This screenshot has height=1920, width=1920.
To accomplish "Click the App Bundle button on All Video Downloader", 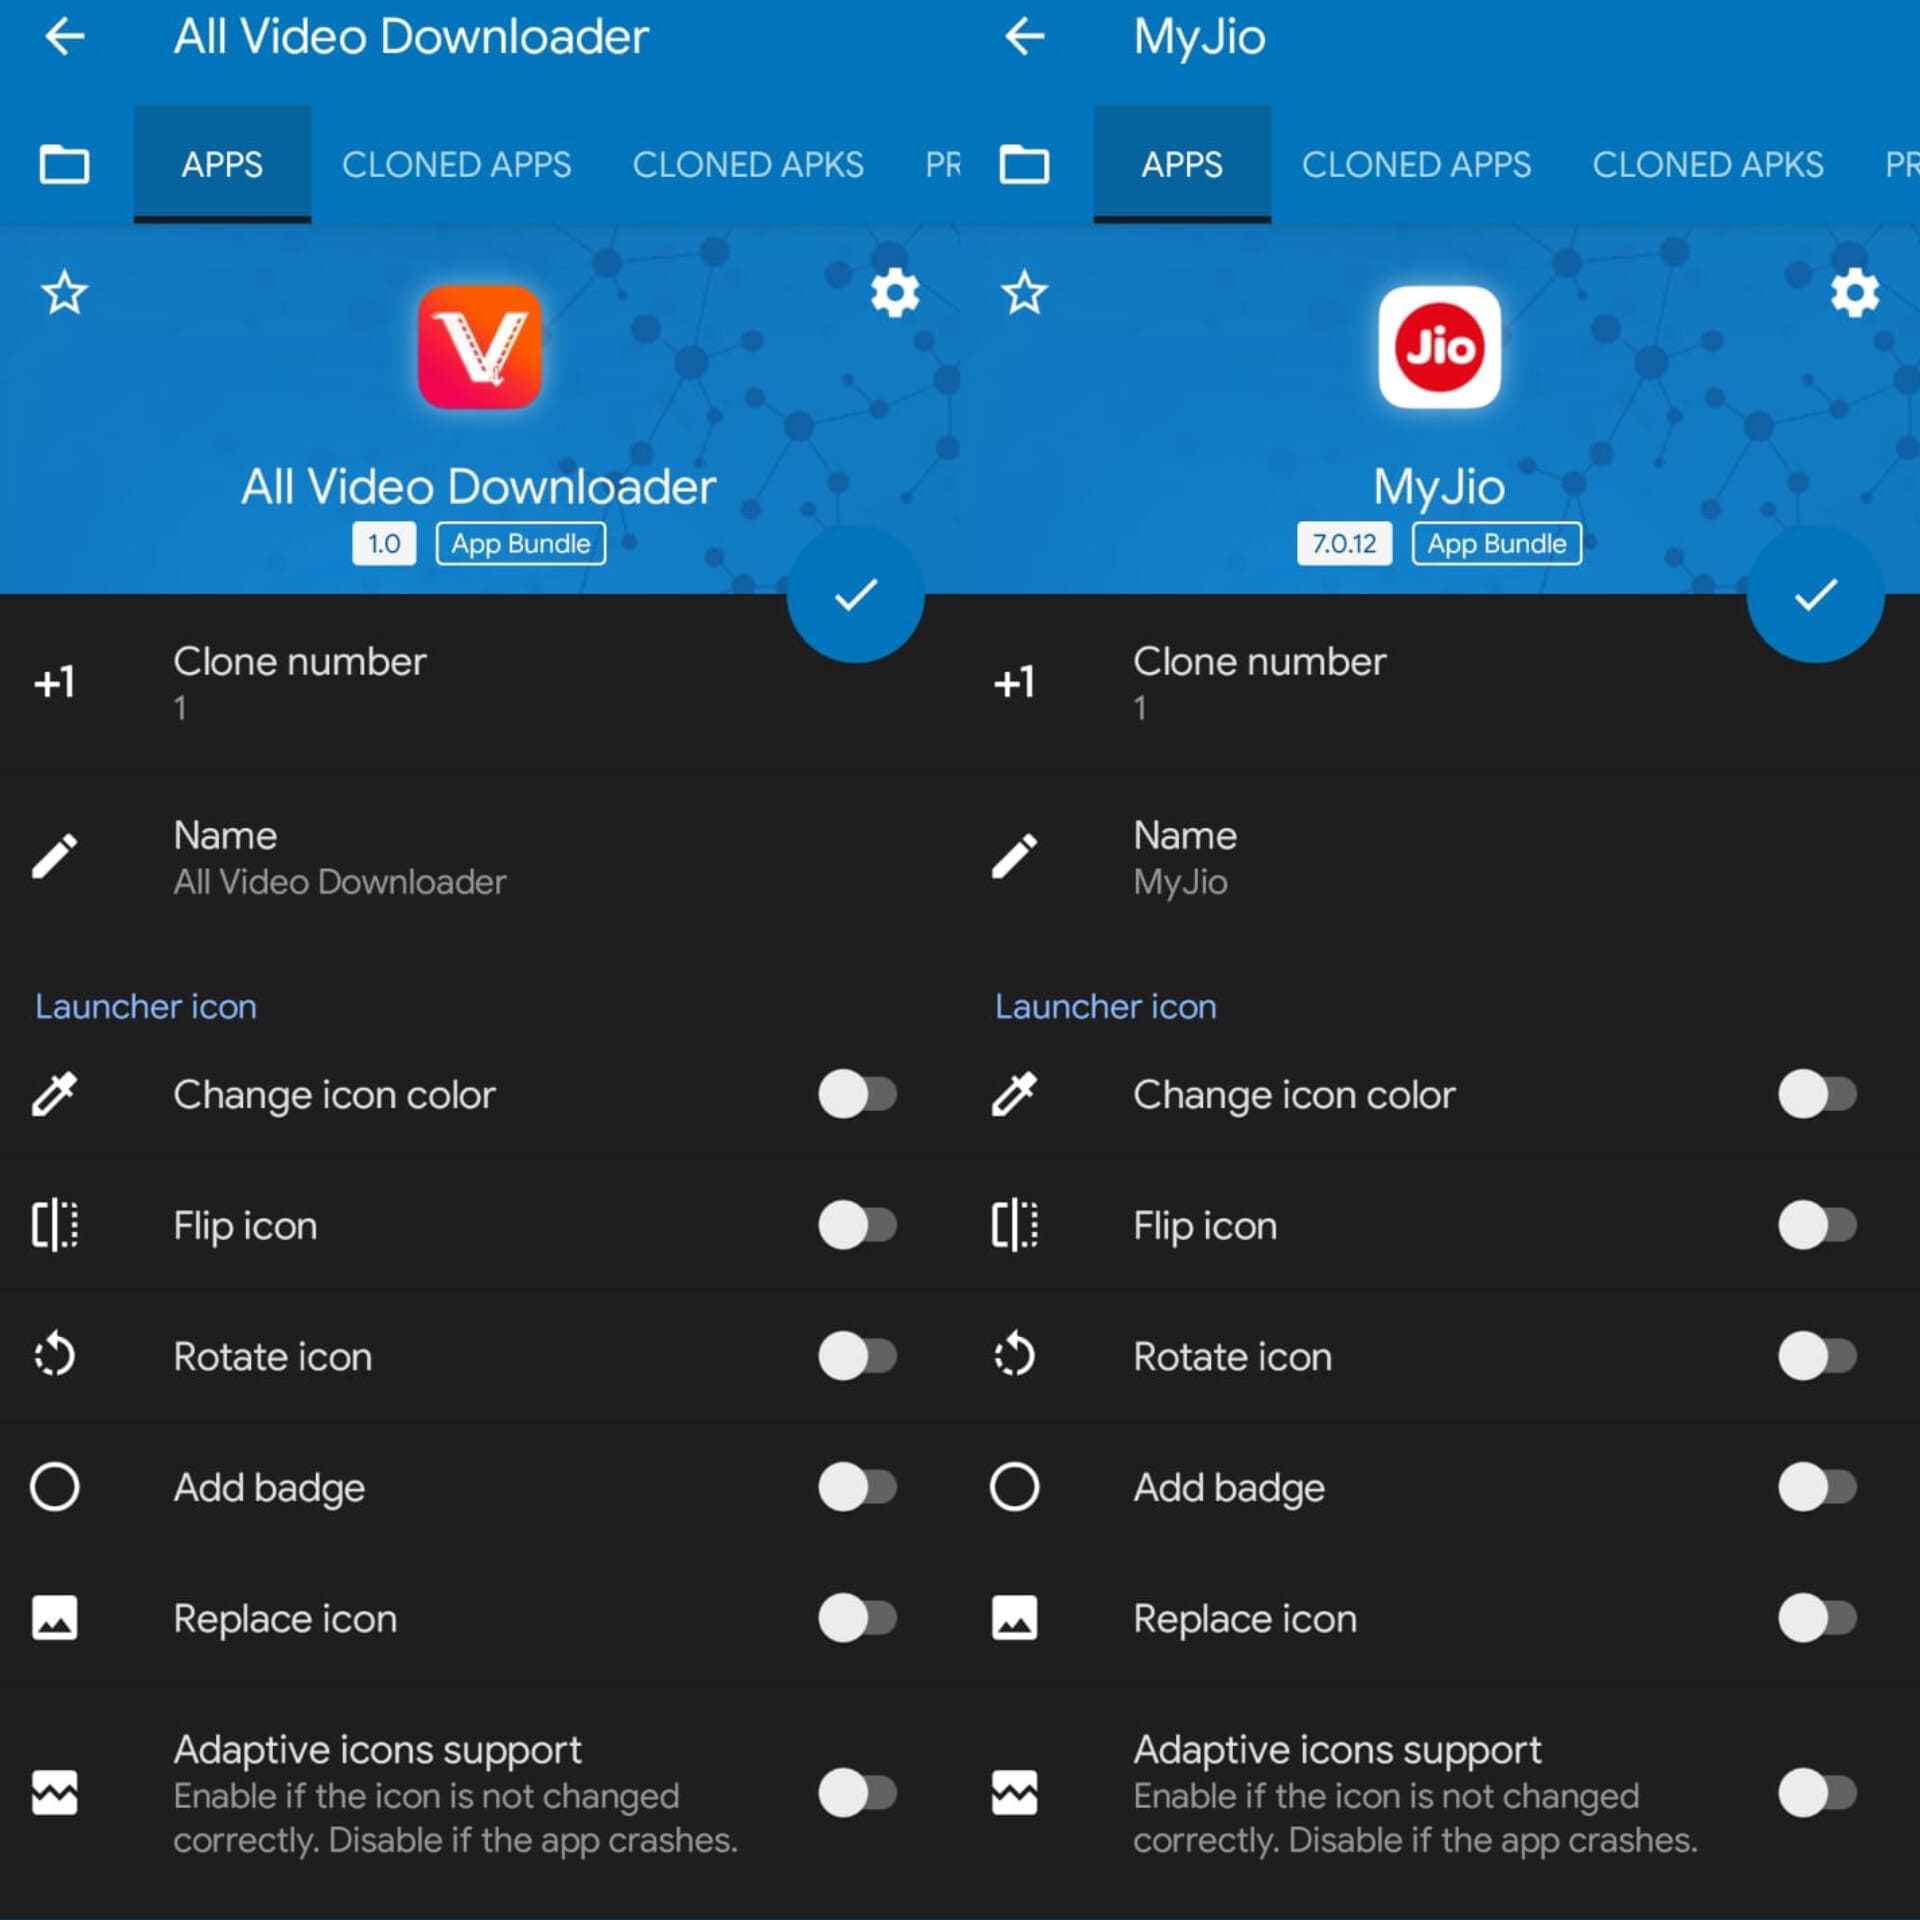I will (522, 543).
